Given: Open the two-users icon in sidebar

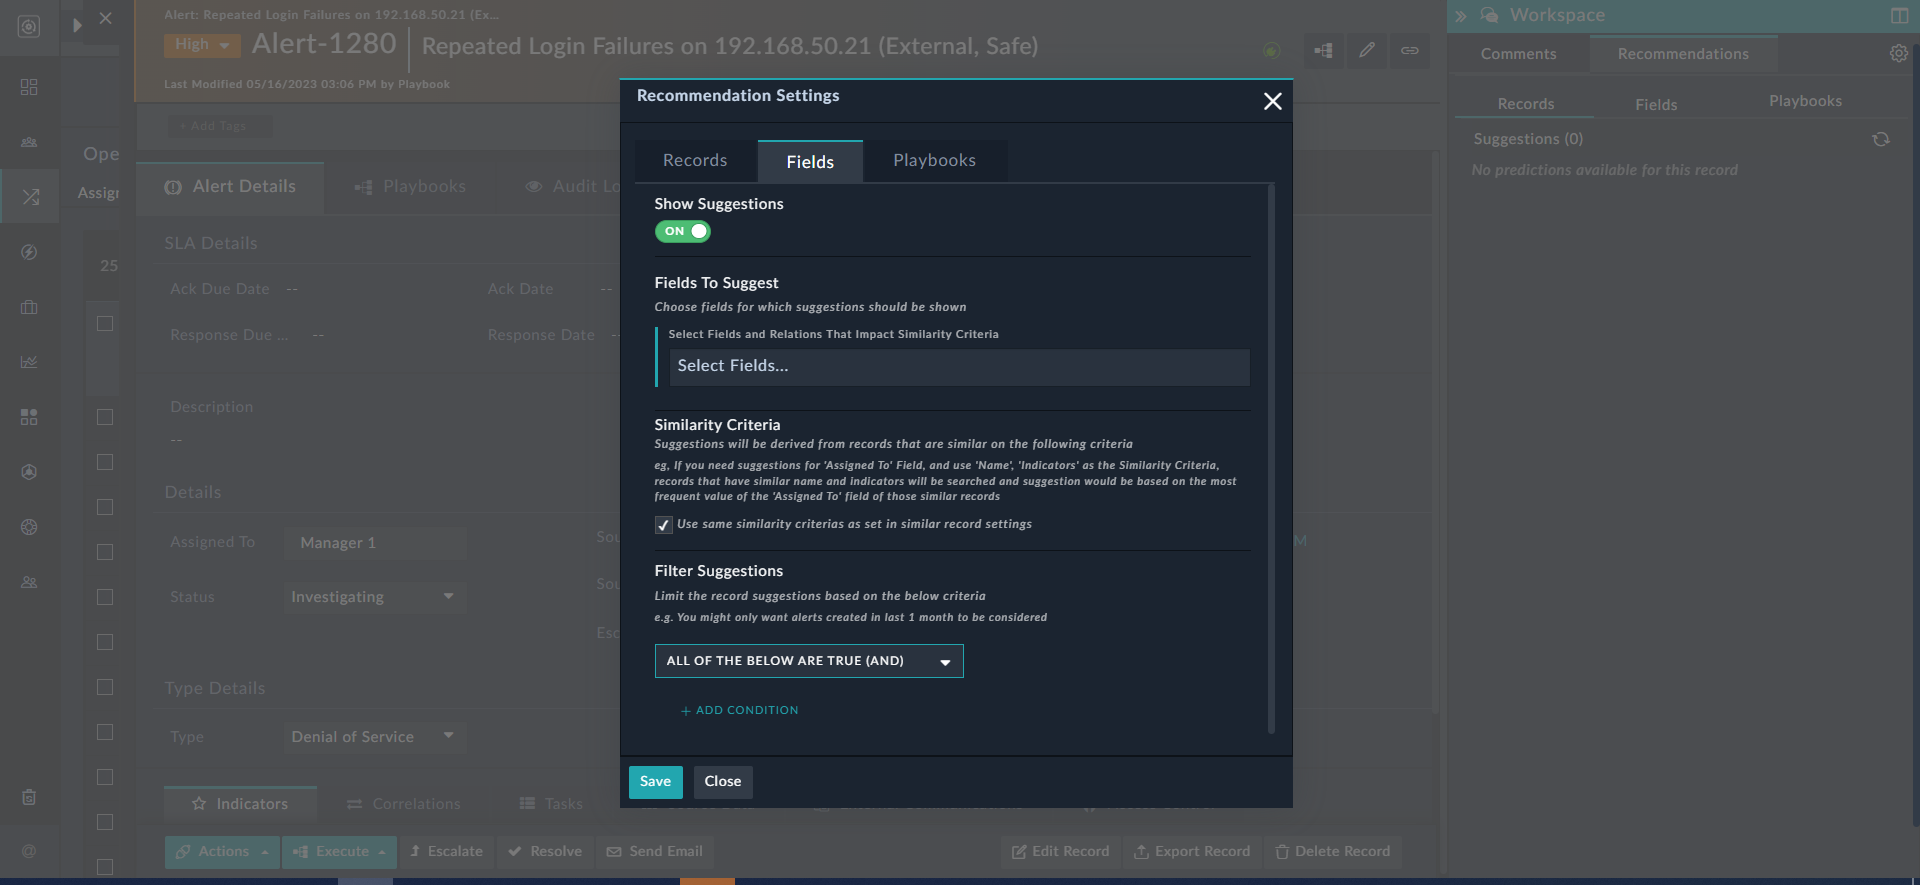Looking at the screenshot, I should coord(29,582).
